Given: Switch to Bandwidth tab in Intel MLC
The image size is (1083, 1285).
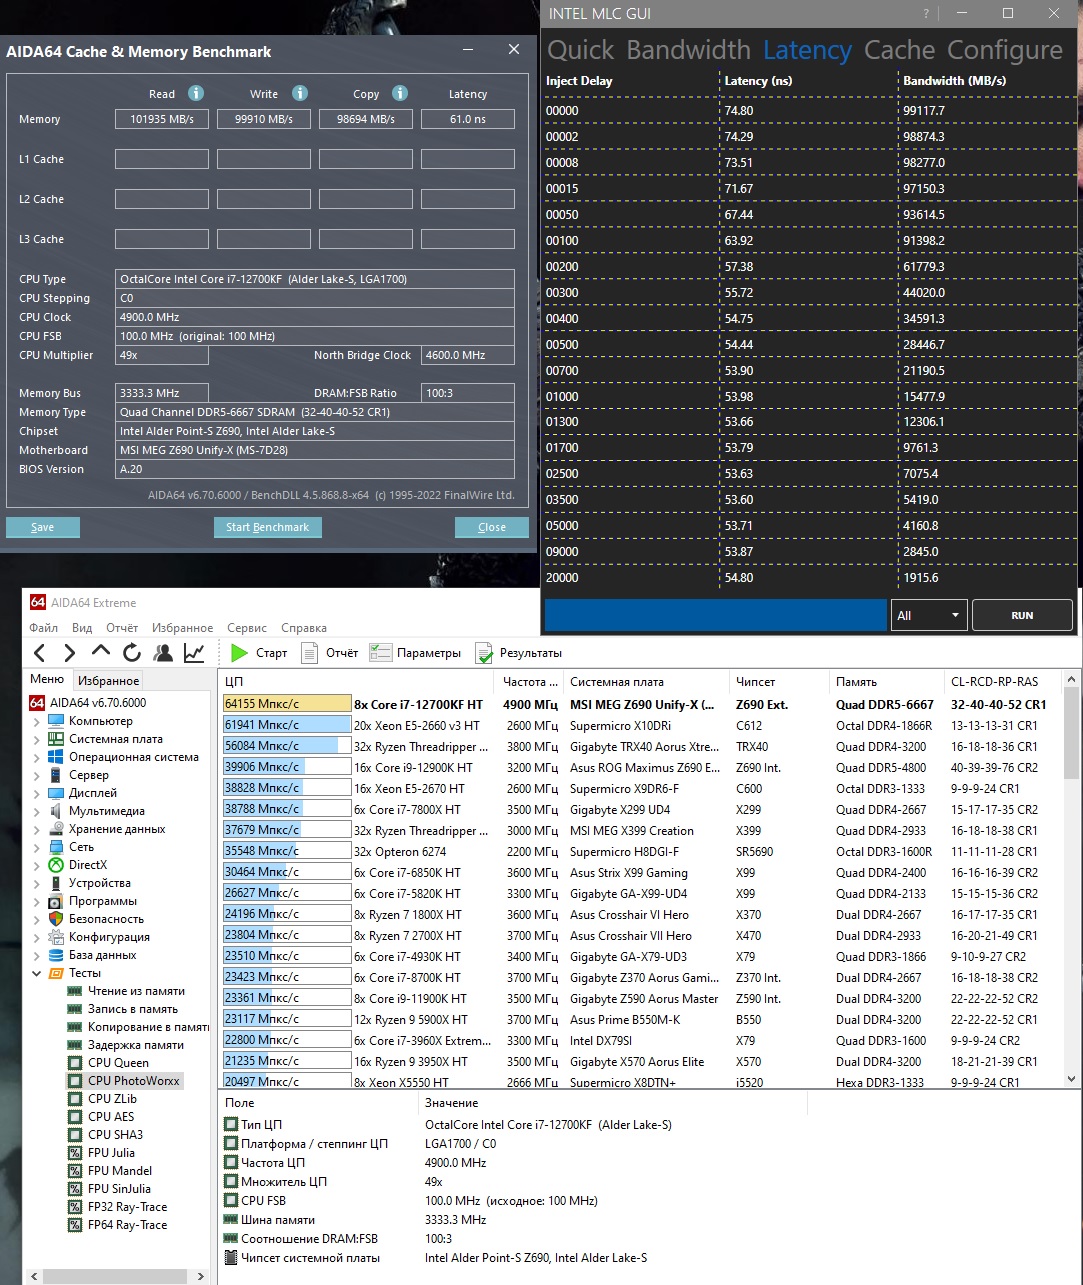Looking at the screenshot, I should 688,50.
